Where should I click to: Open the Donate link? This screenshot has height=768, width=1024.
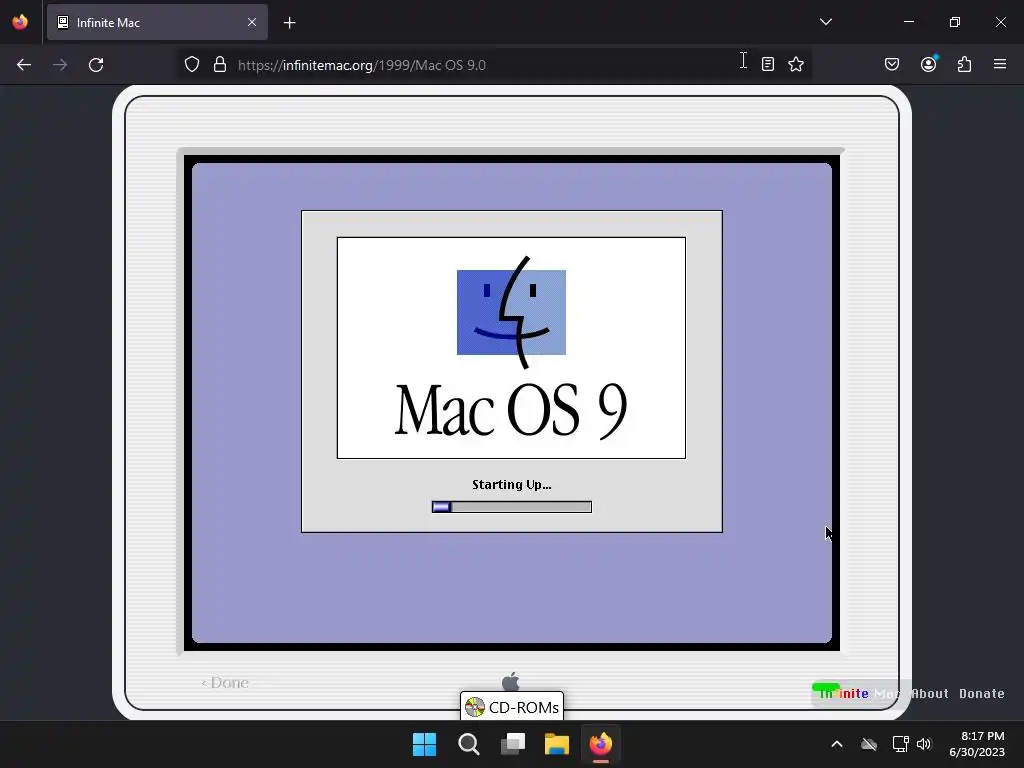pos(982,694)
